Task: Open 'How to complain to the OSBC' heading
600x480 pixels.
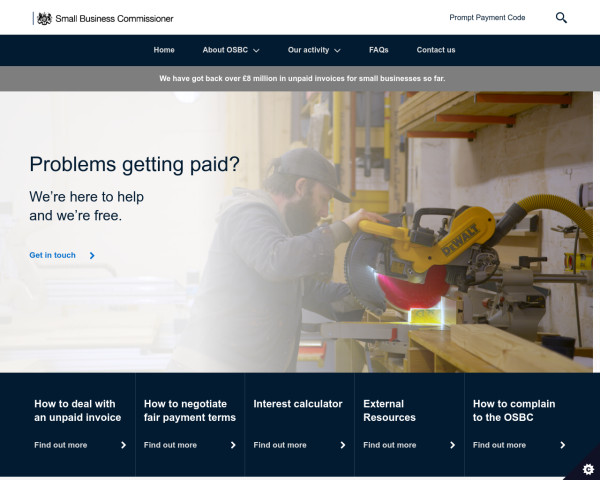Action: tap(514, 410)
